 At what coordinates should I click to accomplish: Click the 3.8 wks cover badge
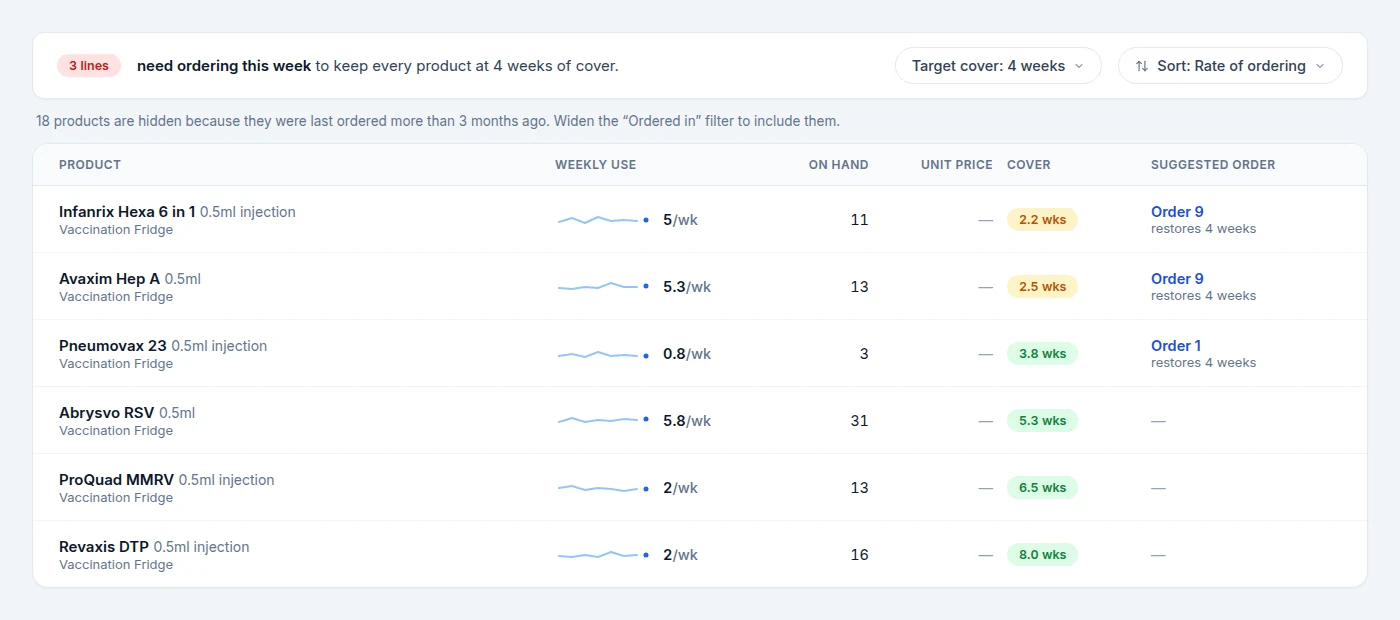point(1042,354)
